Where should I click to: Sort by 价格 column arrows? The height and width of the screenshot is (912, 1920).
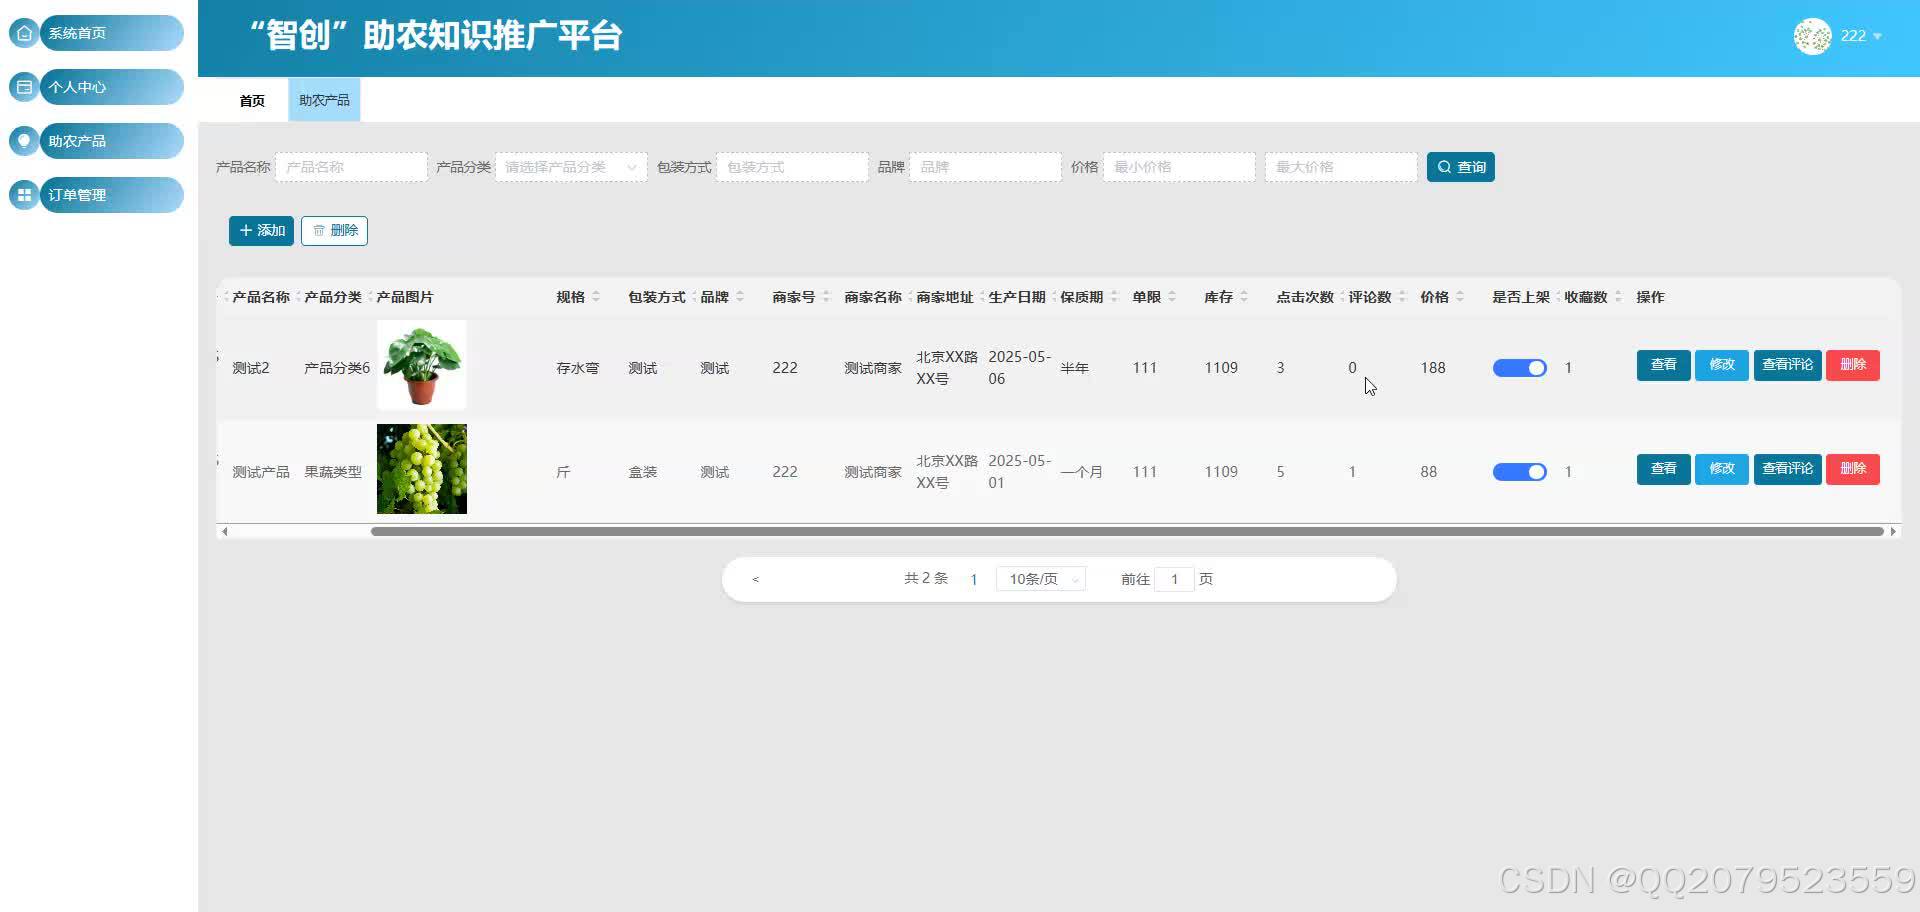pos(1460,297)
